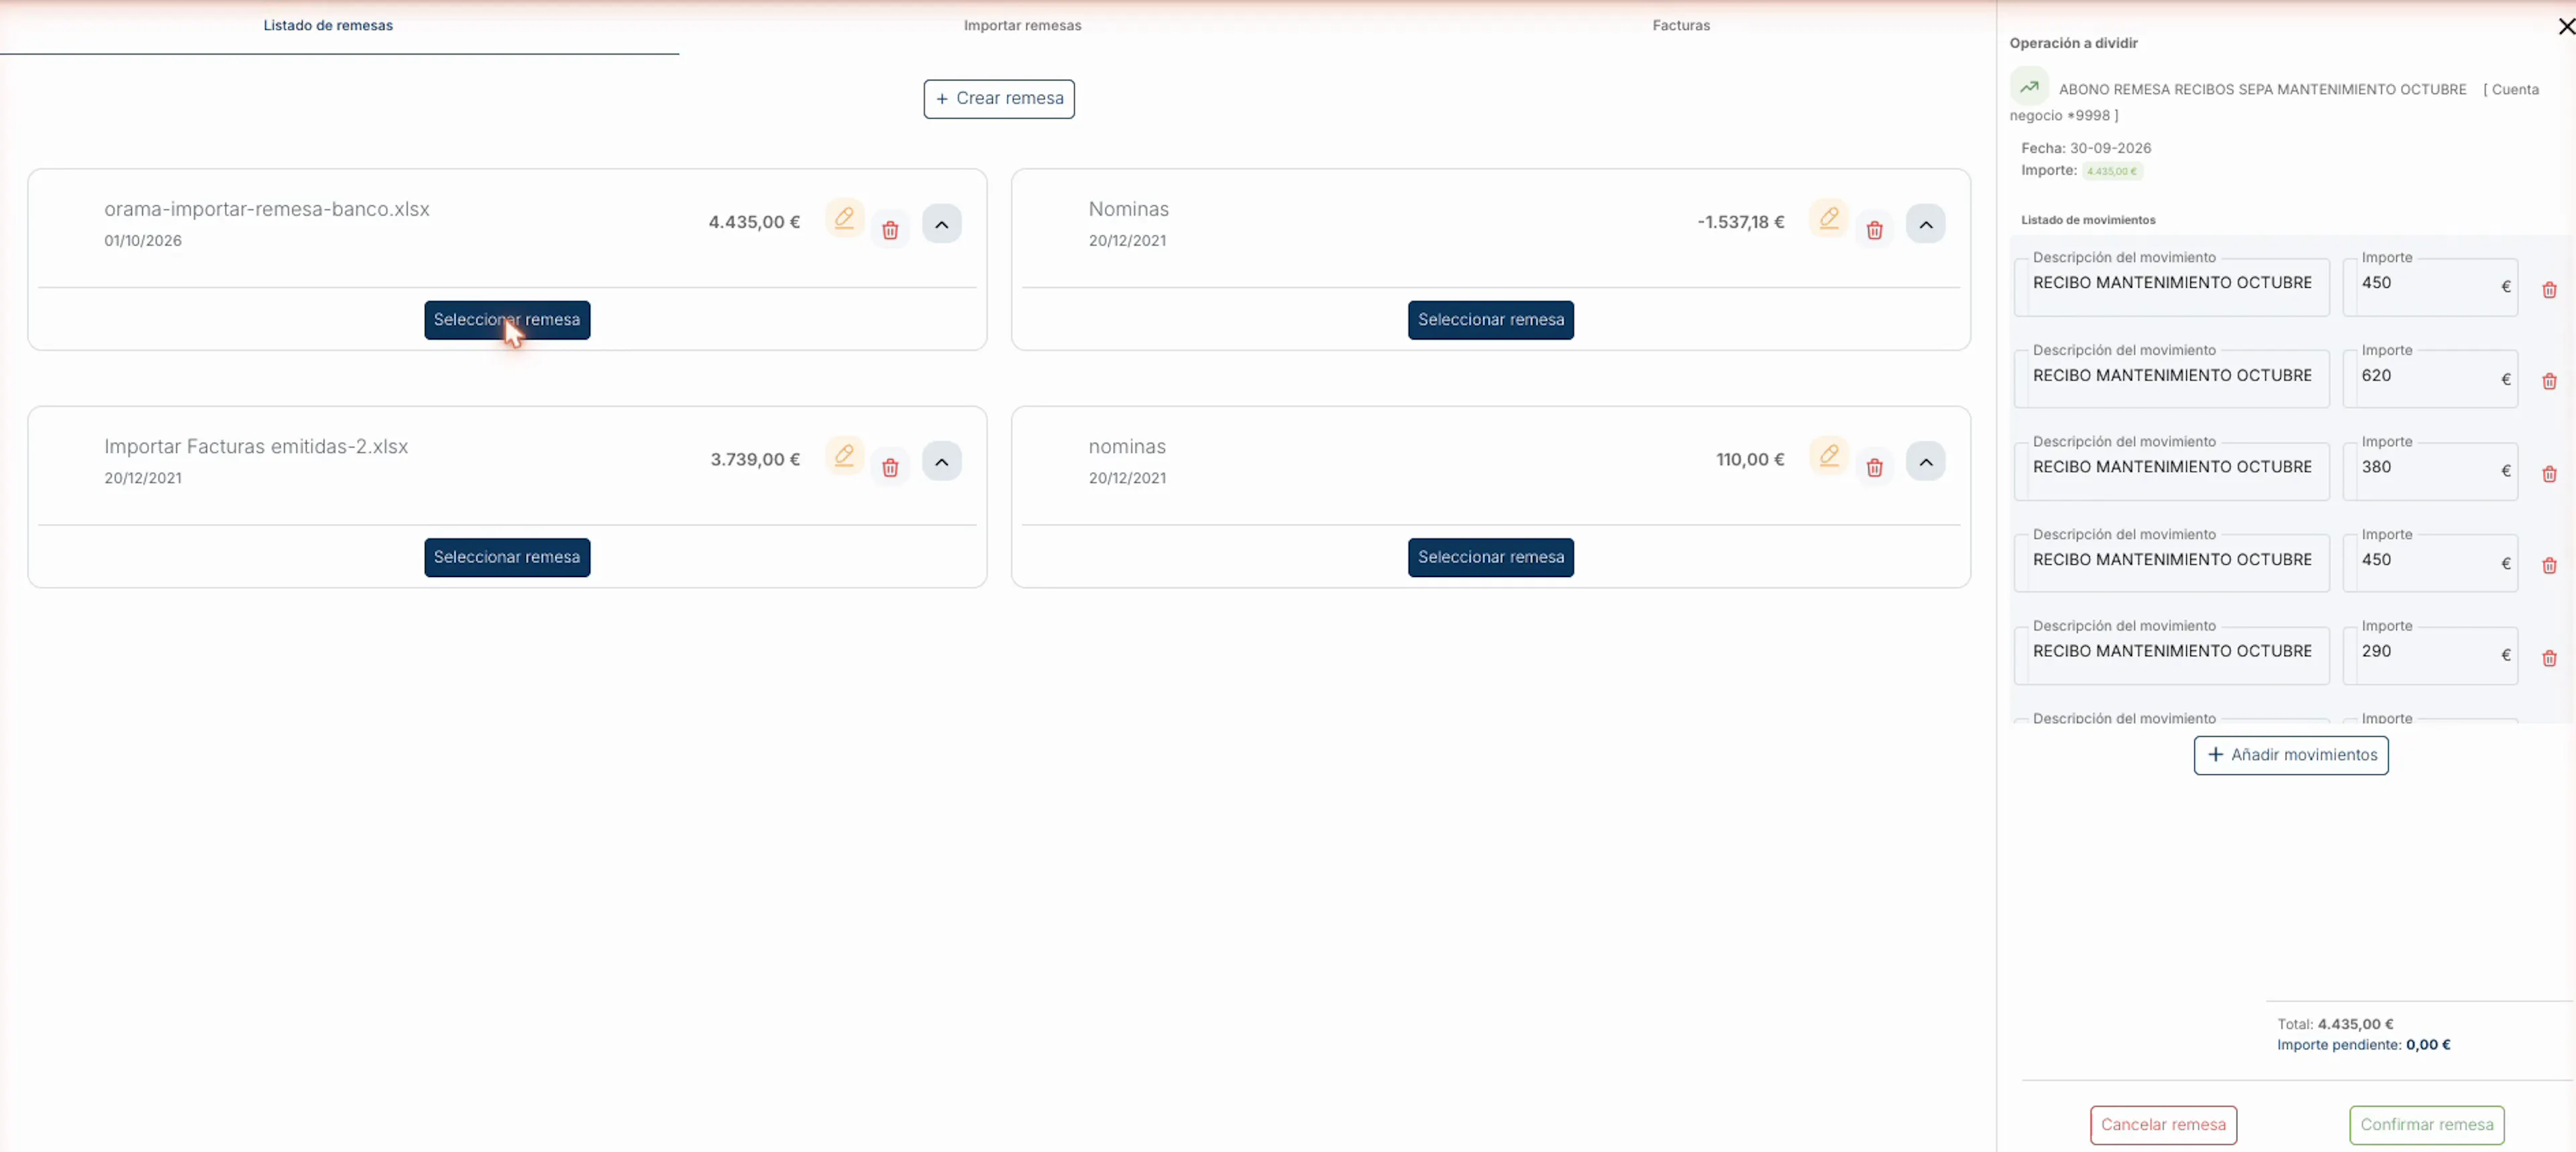Select the Importar Facturas emitidas-2.xlsx remesa
This screenshot has width=2576, height=1152.
[x=506, y=557]
